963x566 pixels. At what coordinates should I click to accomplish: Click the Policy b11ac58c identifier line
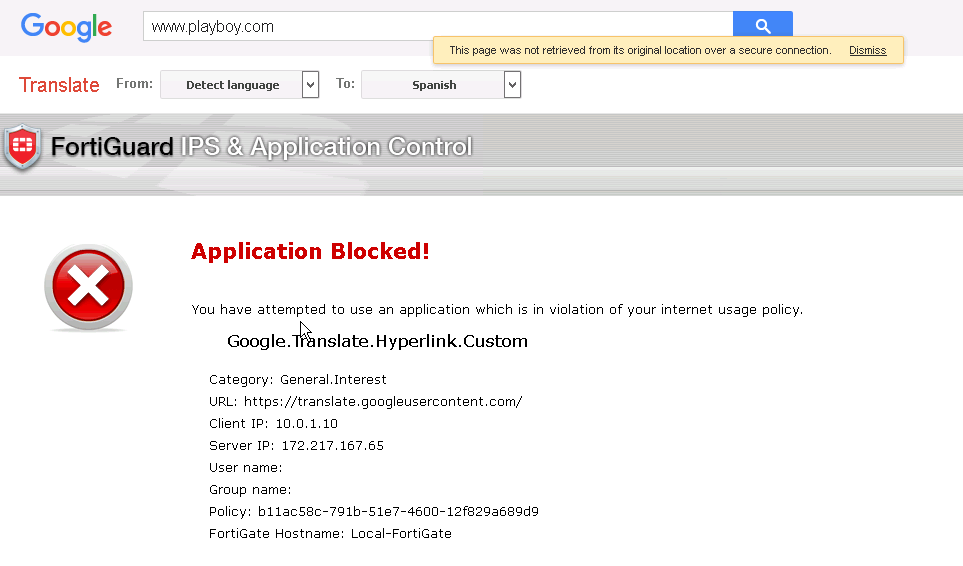pos(373,512)
